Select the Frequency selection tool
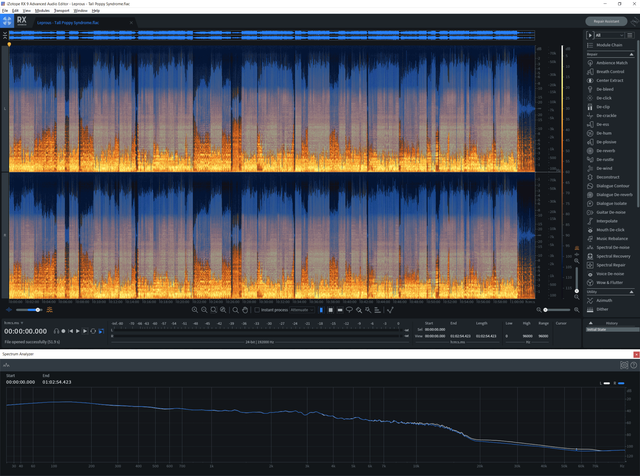The height and width of the screenshot is (476, 640). click(340, 310)
